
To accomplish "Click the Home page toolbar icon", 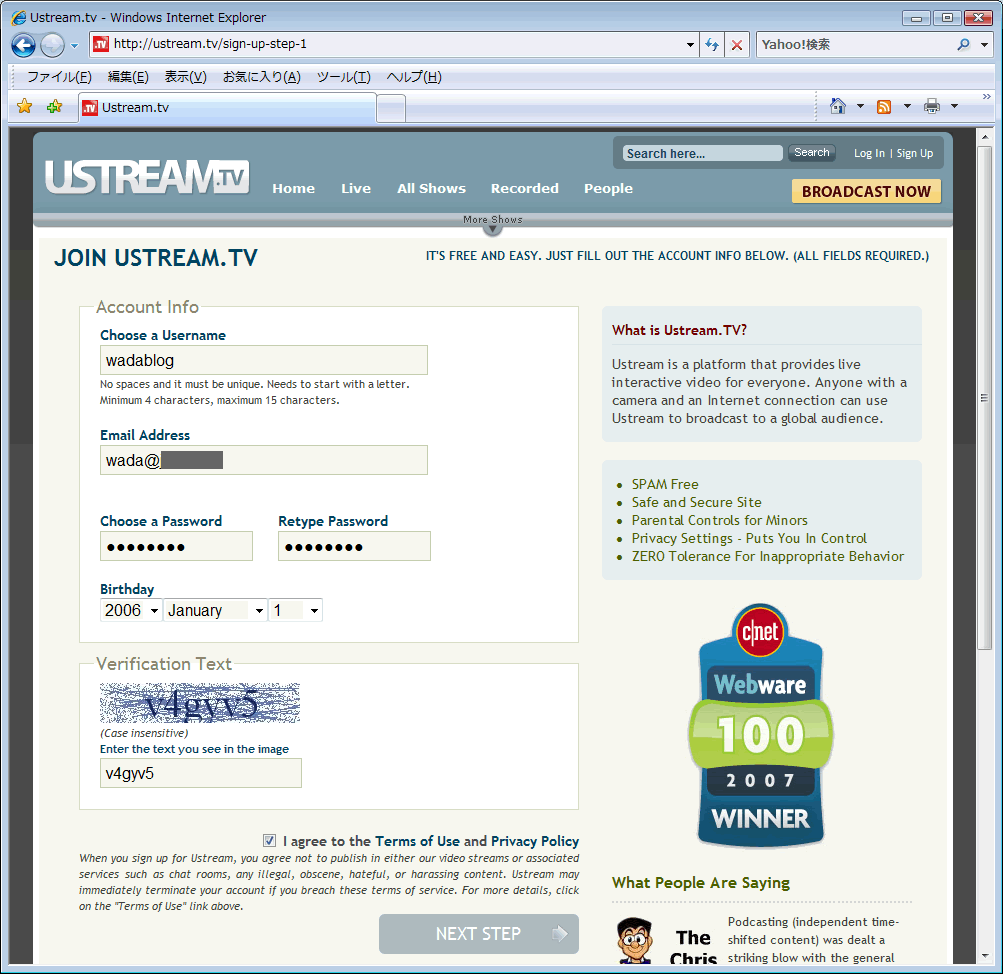I will point(837,107).
